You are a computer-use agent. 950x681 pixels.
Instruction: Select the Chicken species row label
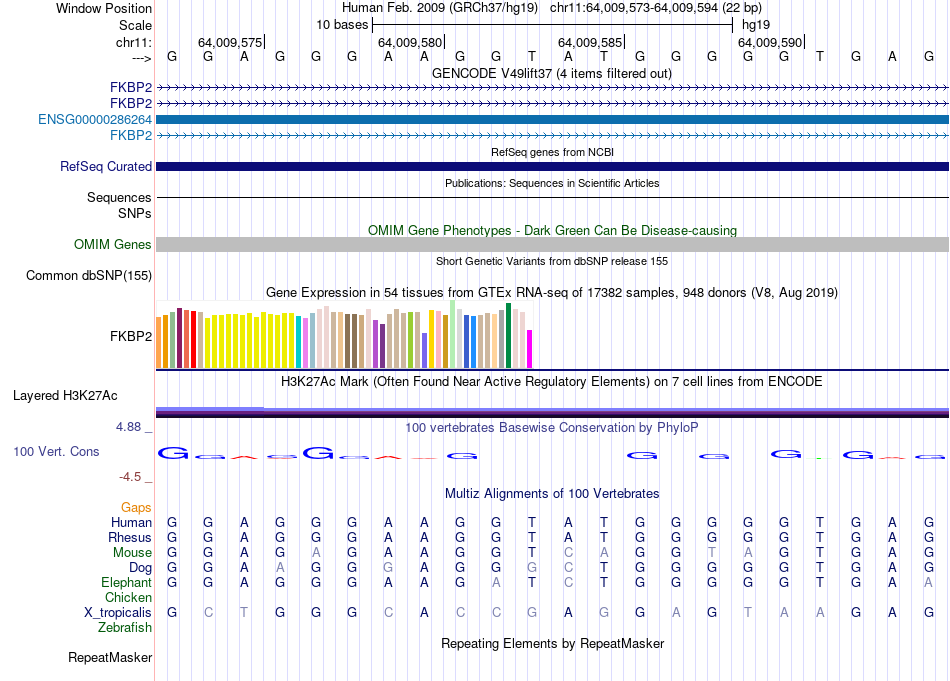tap(128, 597)
